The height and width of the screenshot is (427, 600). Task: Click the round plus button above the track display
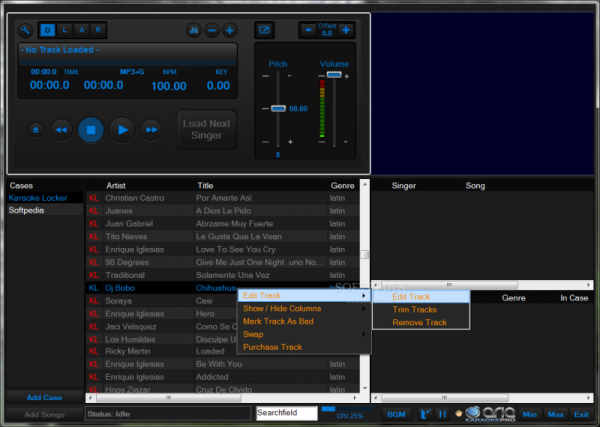230,31
